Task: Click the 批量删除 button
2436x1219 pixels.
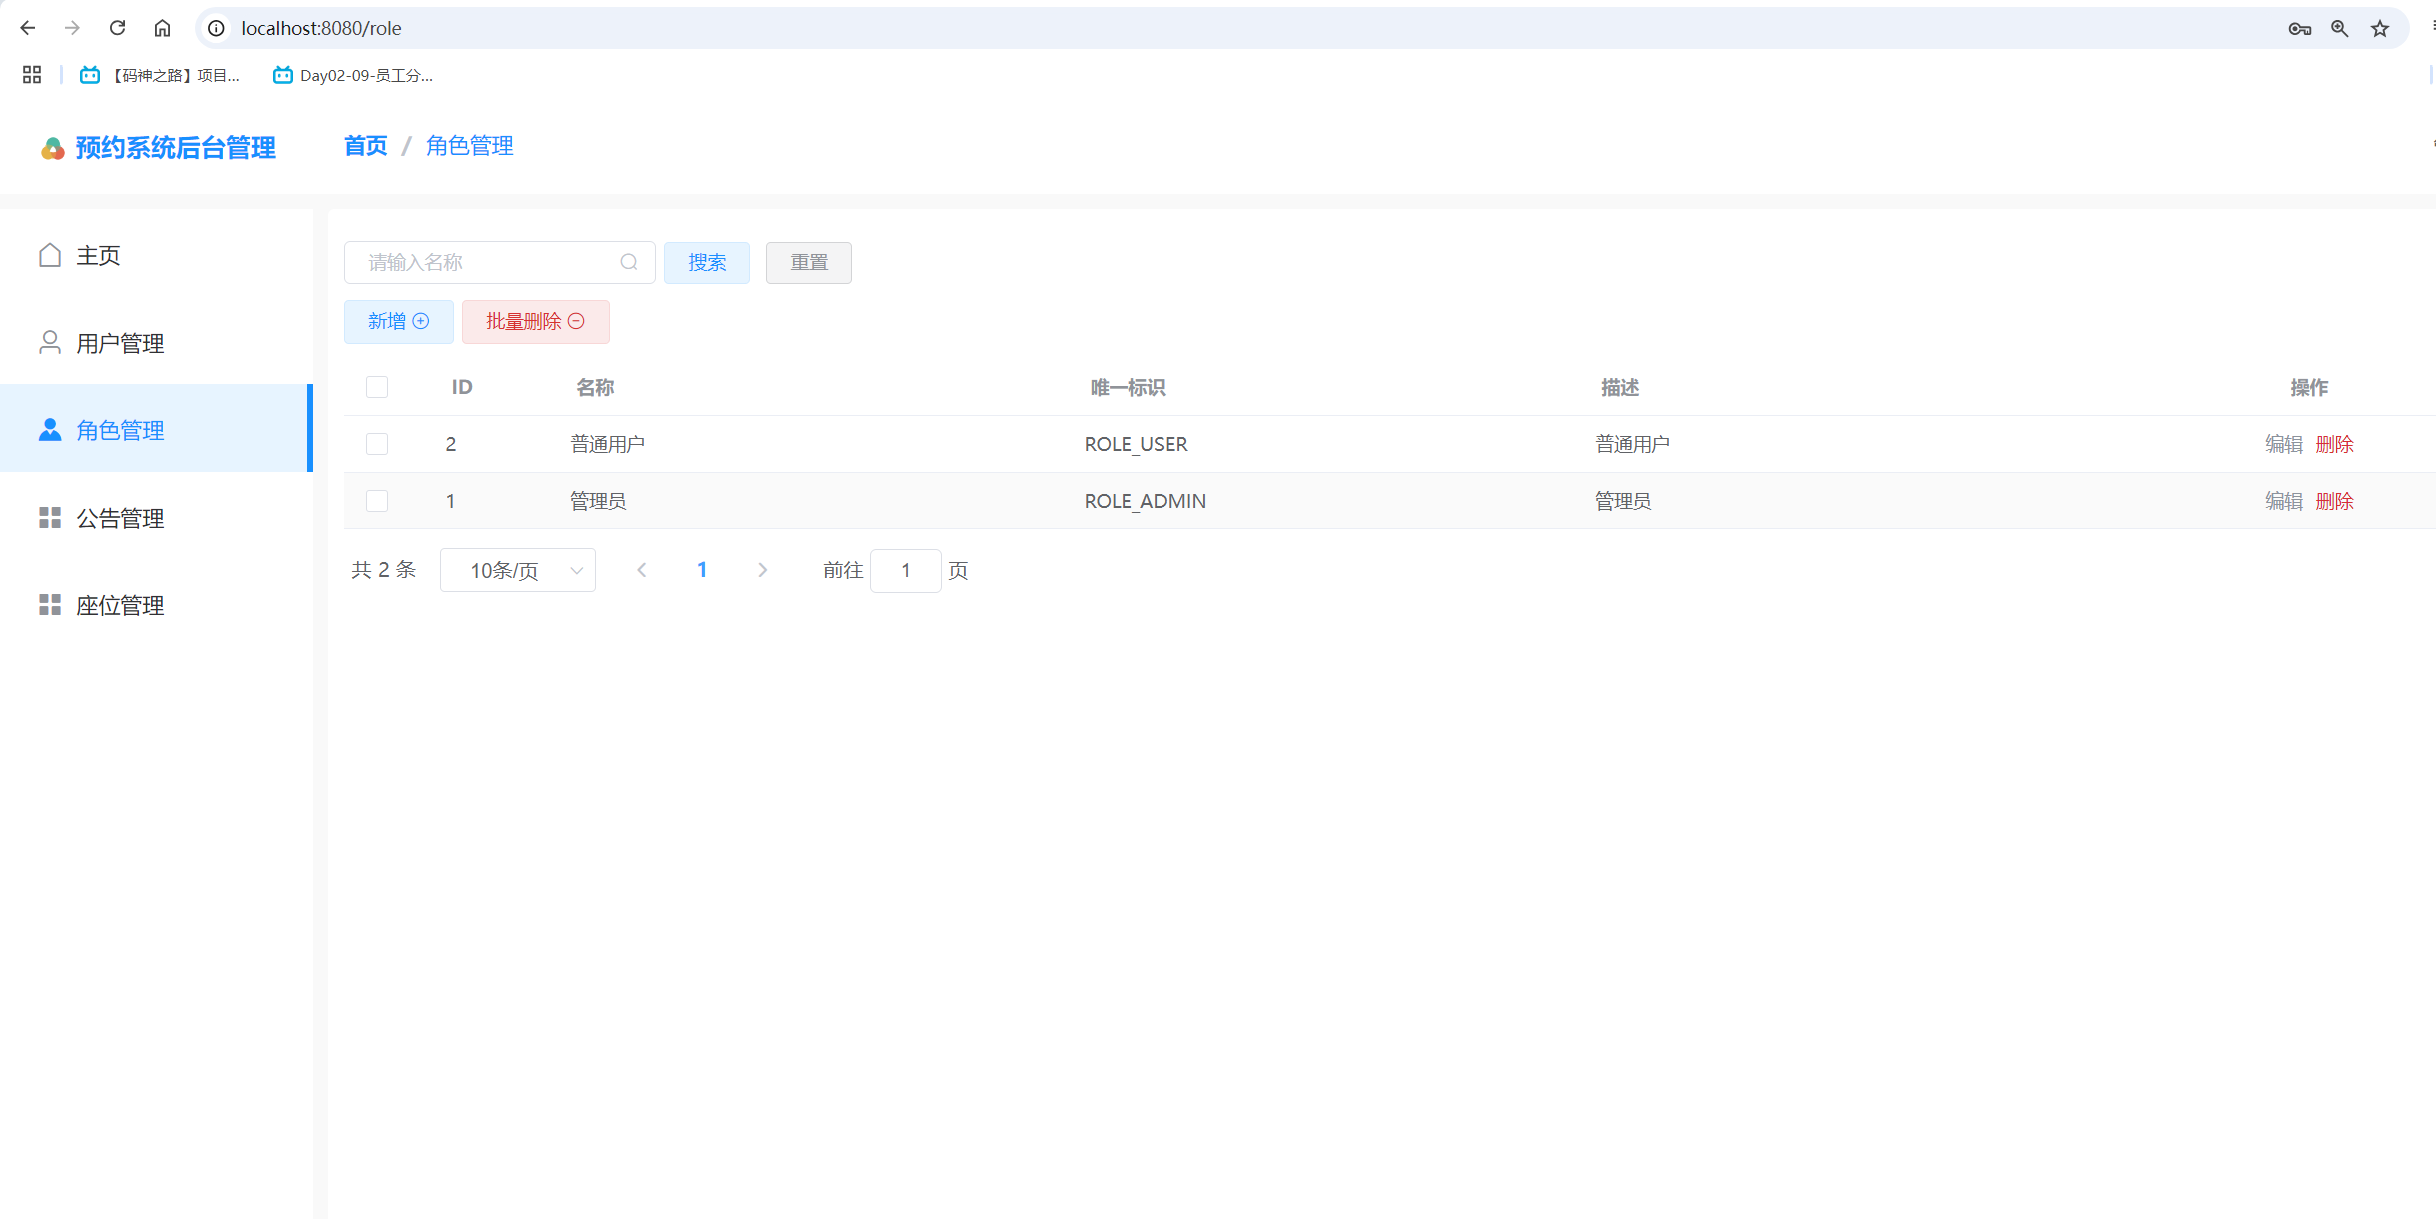Action: 535,321
